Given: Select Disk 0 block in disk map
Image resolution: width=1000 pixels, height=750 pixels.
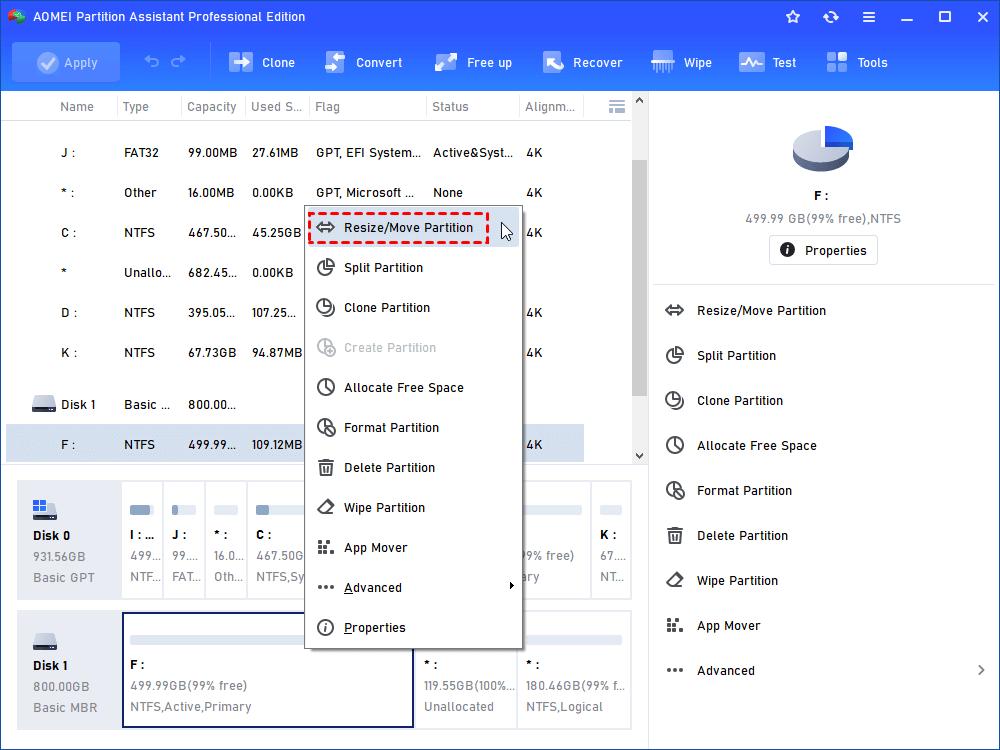Looking at the screenshot, I should coord(69,540).
